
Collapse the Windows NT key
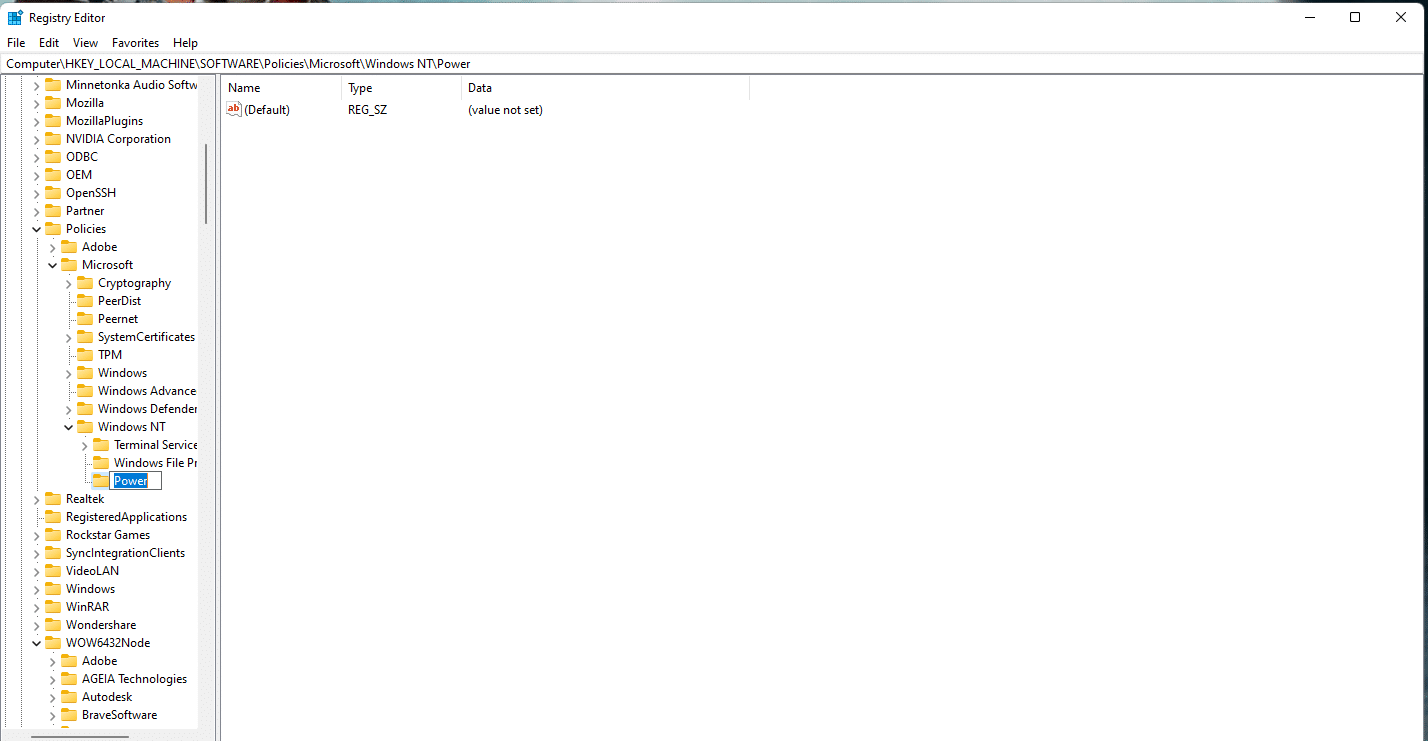69,427
